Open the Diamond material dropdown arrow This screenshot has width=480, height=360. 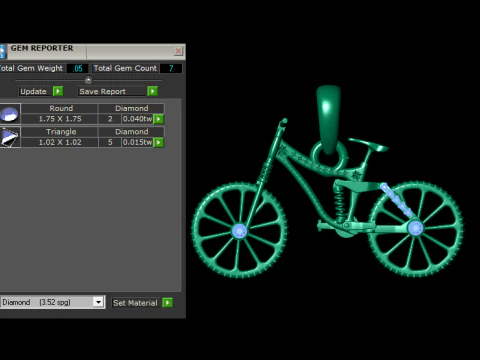tap(98, 302)
